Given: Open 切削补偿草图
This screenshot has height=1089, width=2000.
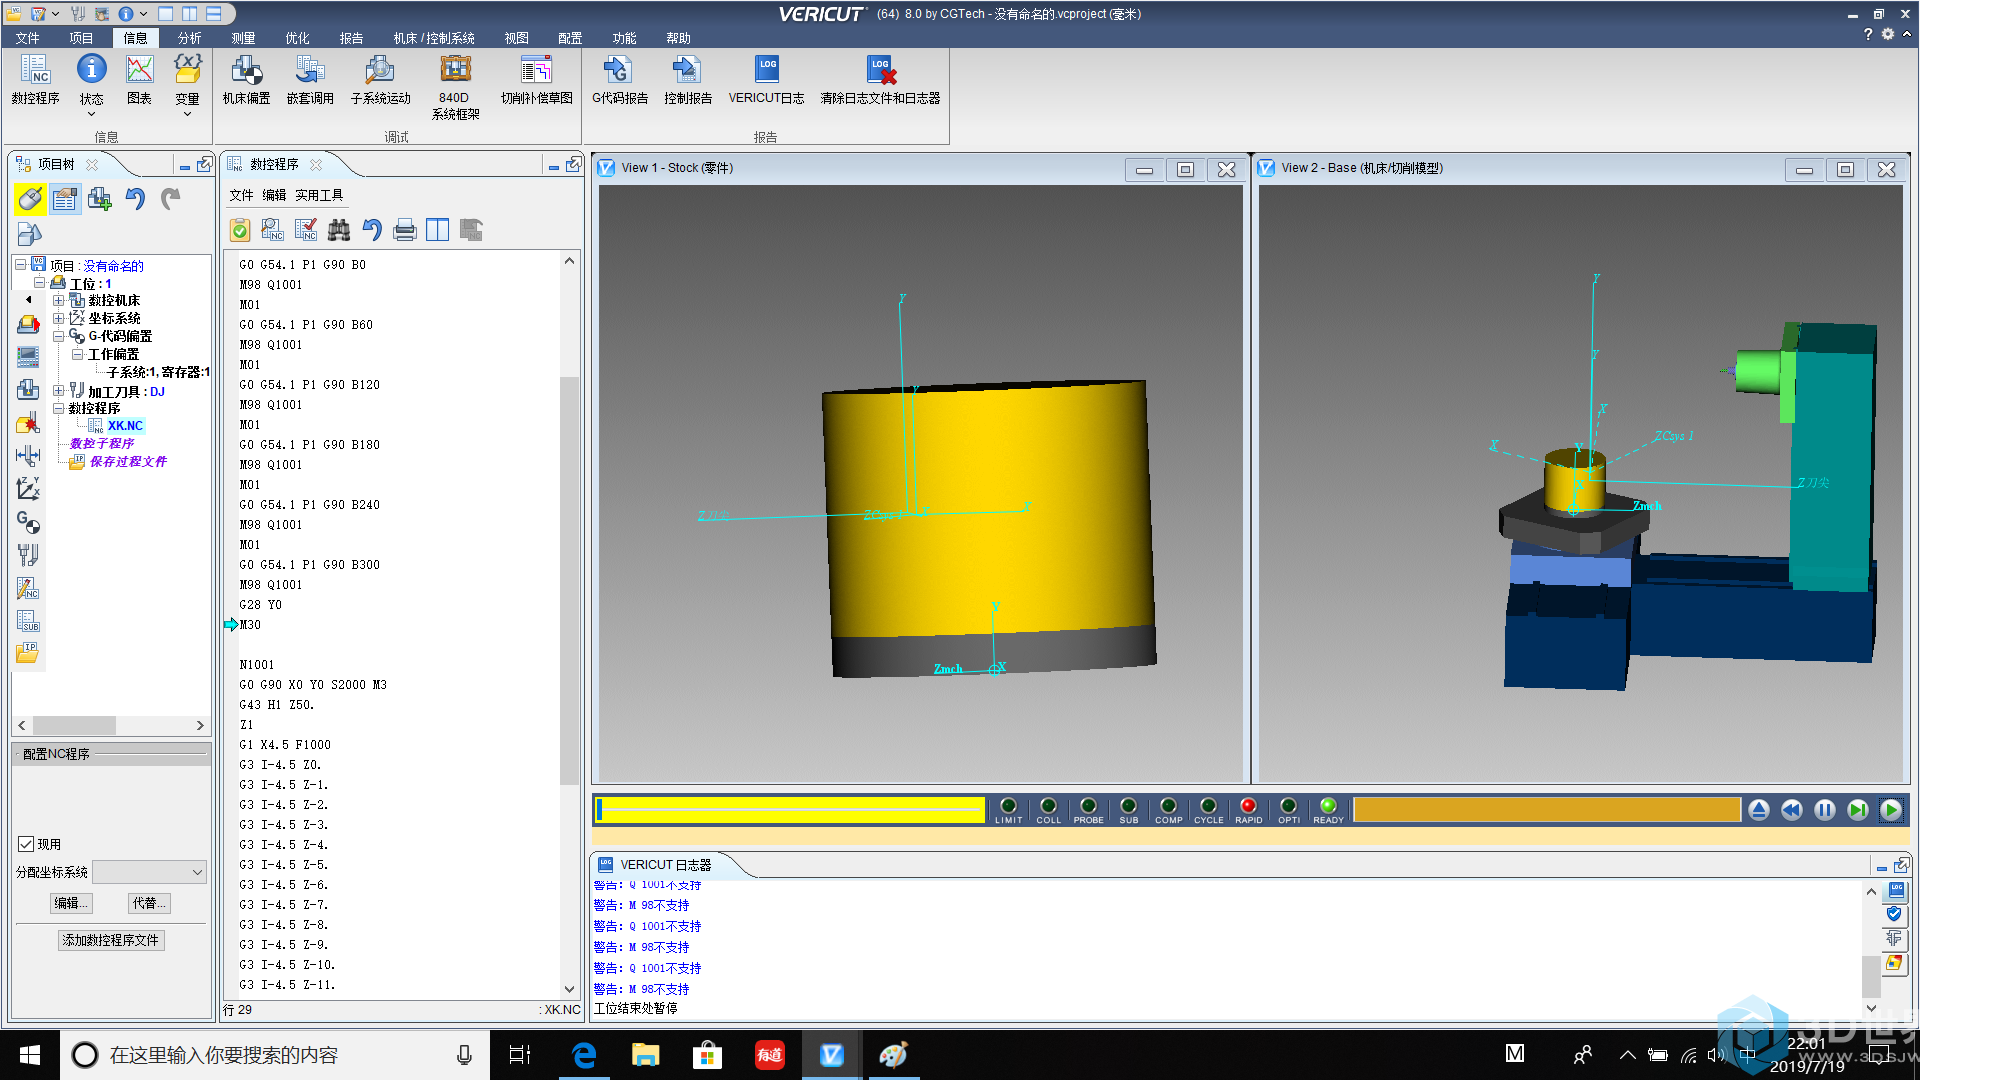Looking at the screenshot, I should coord(536,79).
